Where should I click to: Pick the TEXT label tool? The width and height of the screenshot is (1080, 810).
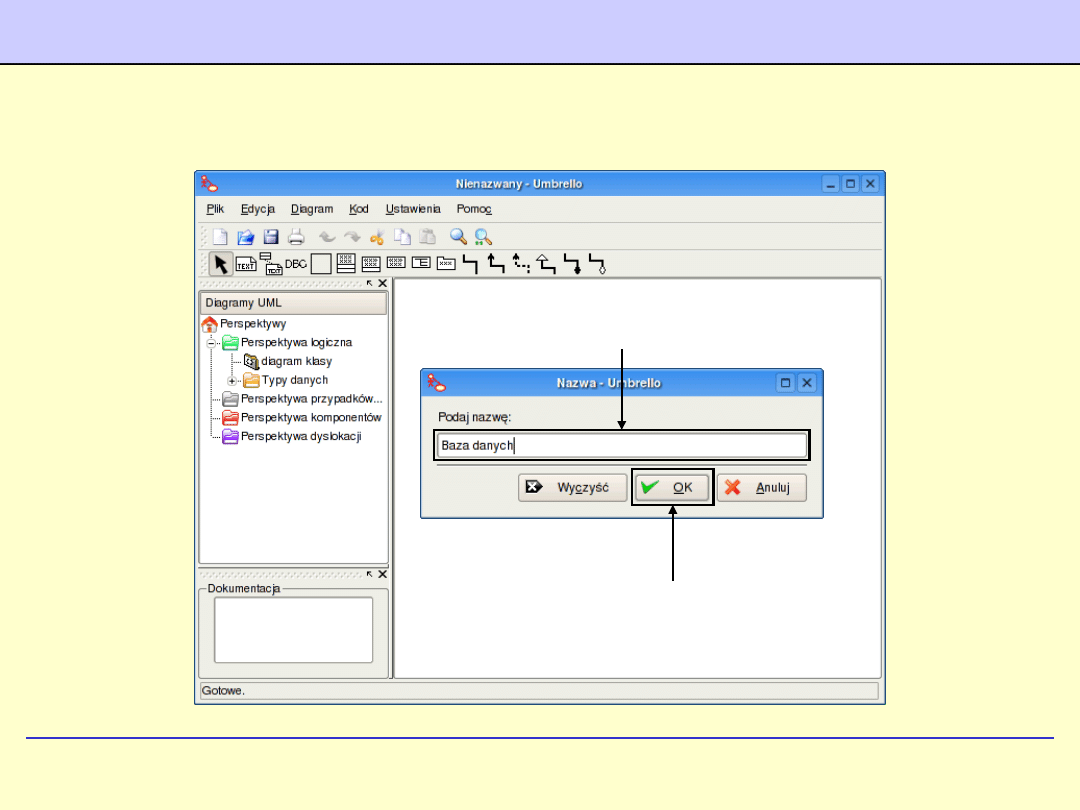(246, 264)
